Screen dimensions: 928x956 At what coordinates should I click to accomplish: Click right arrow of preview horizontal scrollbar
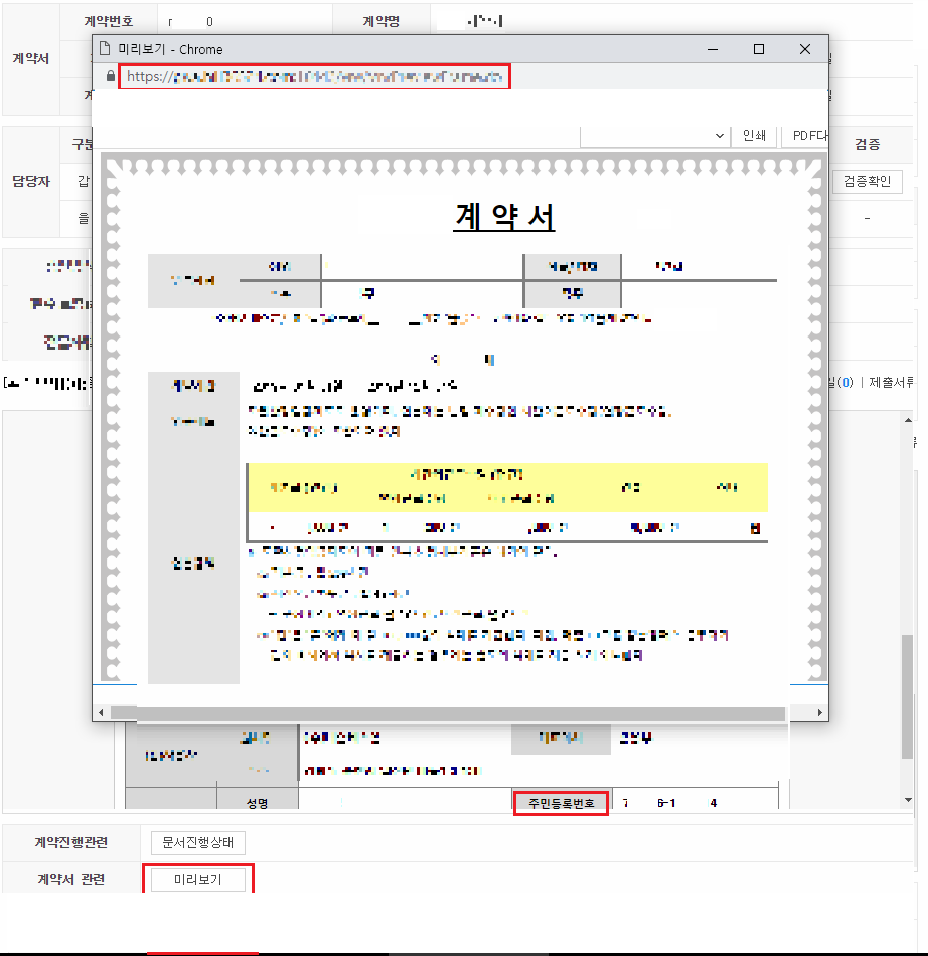819,712
